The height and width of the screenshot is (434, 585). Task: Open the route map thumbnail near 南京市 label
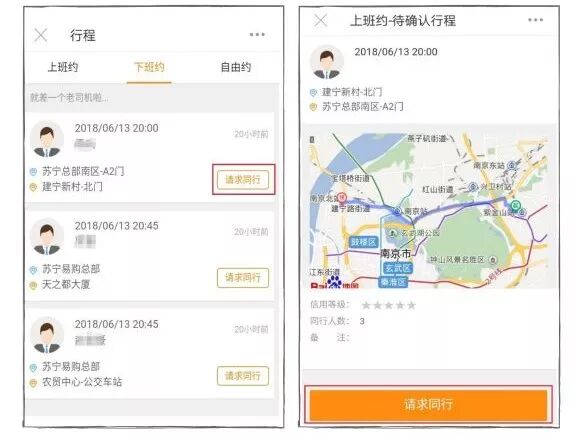coord(428,210)
